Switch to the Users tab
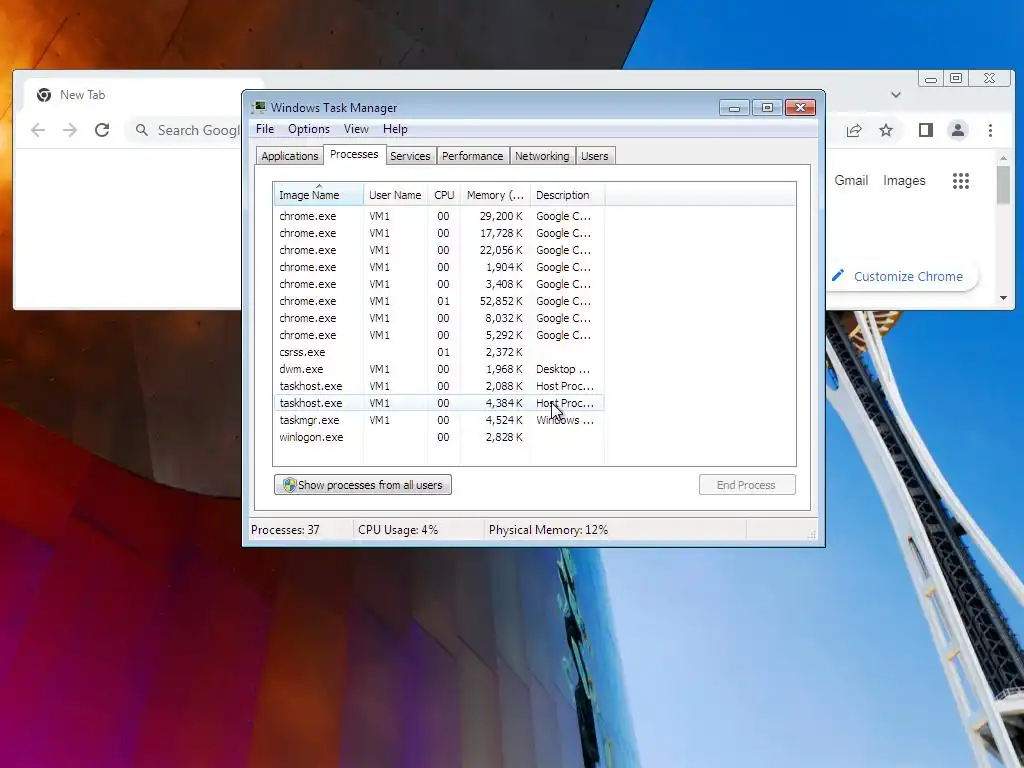Screen dimensions: 1024x768 click(594, 155)
